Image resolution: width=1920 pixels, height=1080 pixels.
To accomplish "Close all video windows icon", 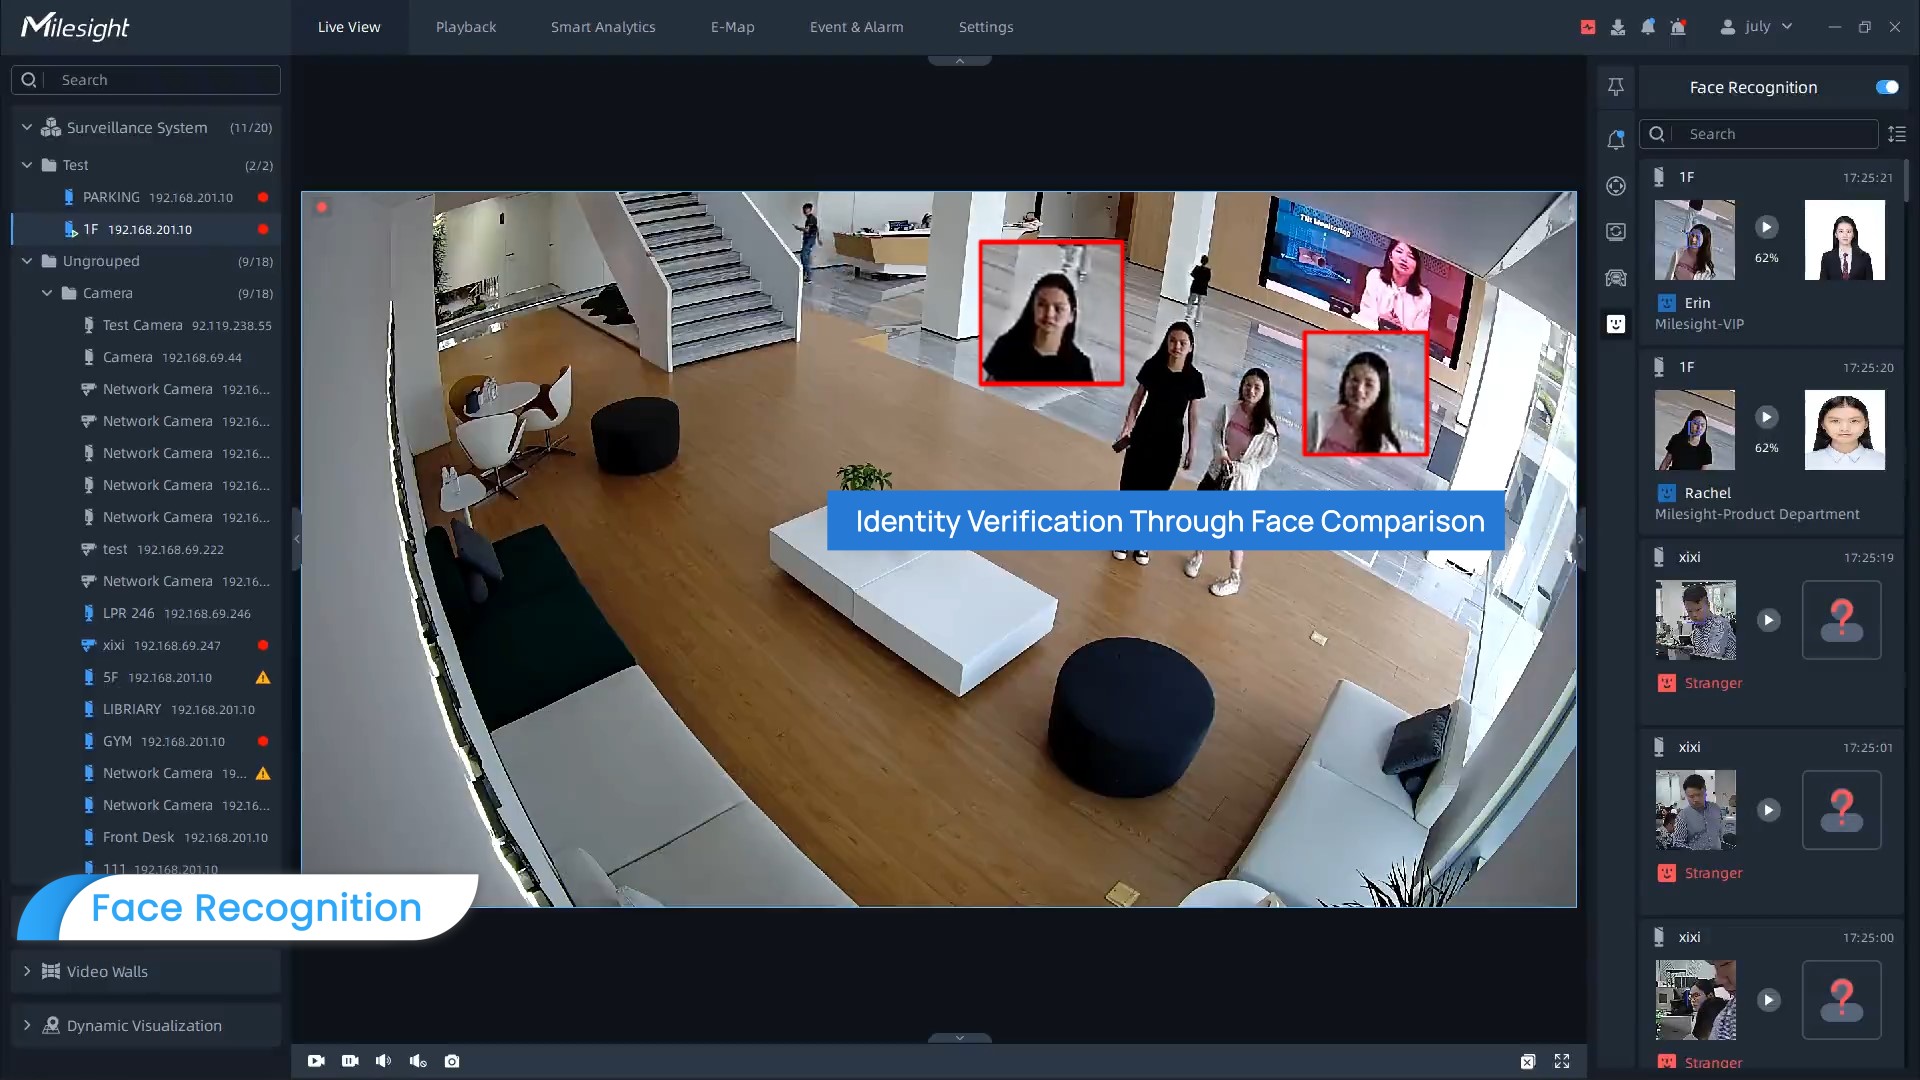I will coord(1528,1061).
